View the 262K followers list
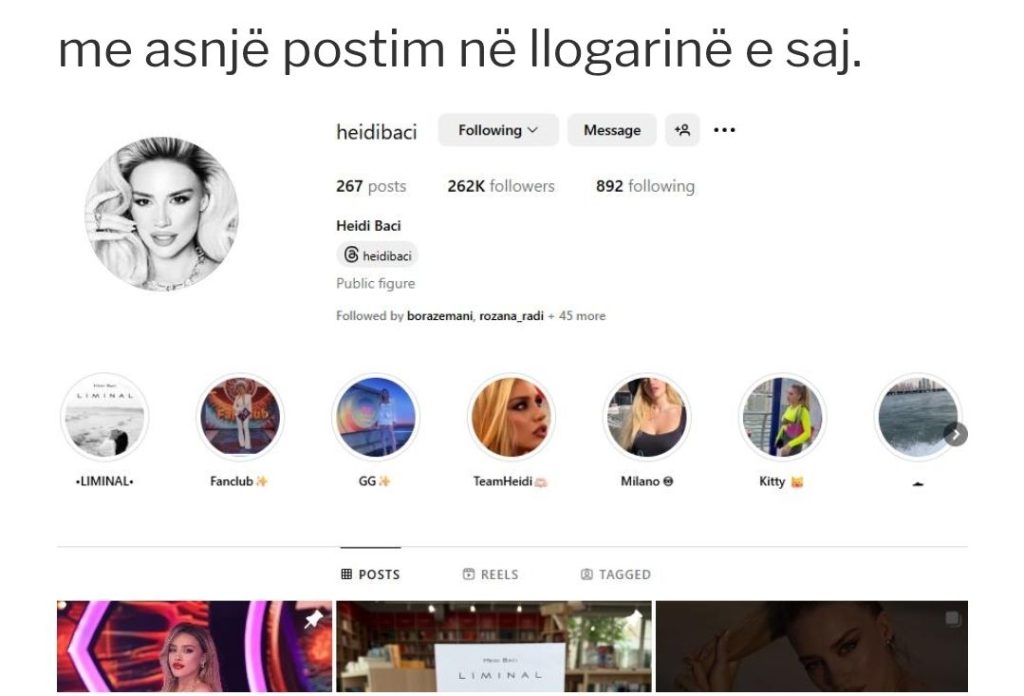 point(501,186)
